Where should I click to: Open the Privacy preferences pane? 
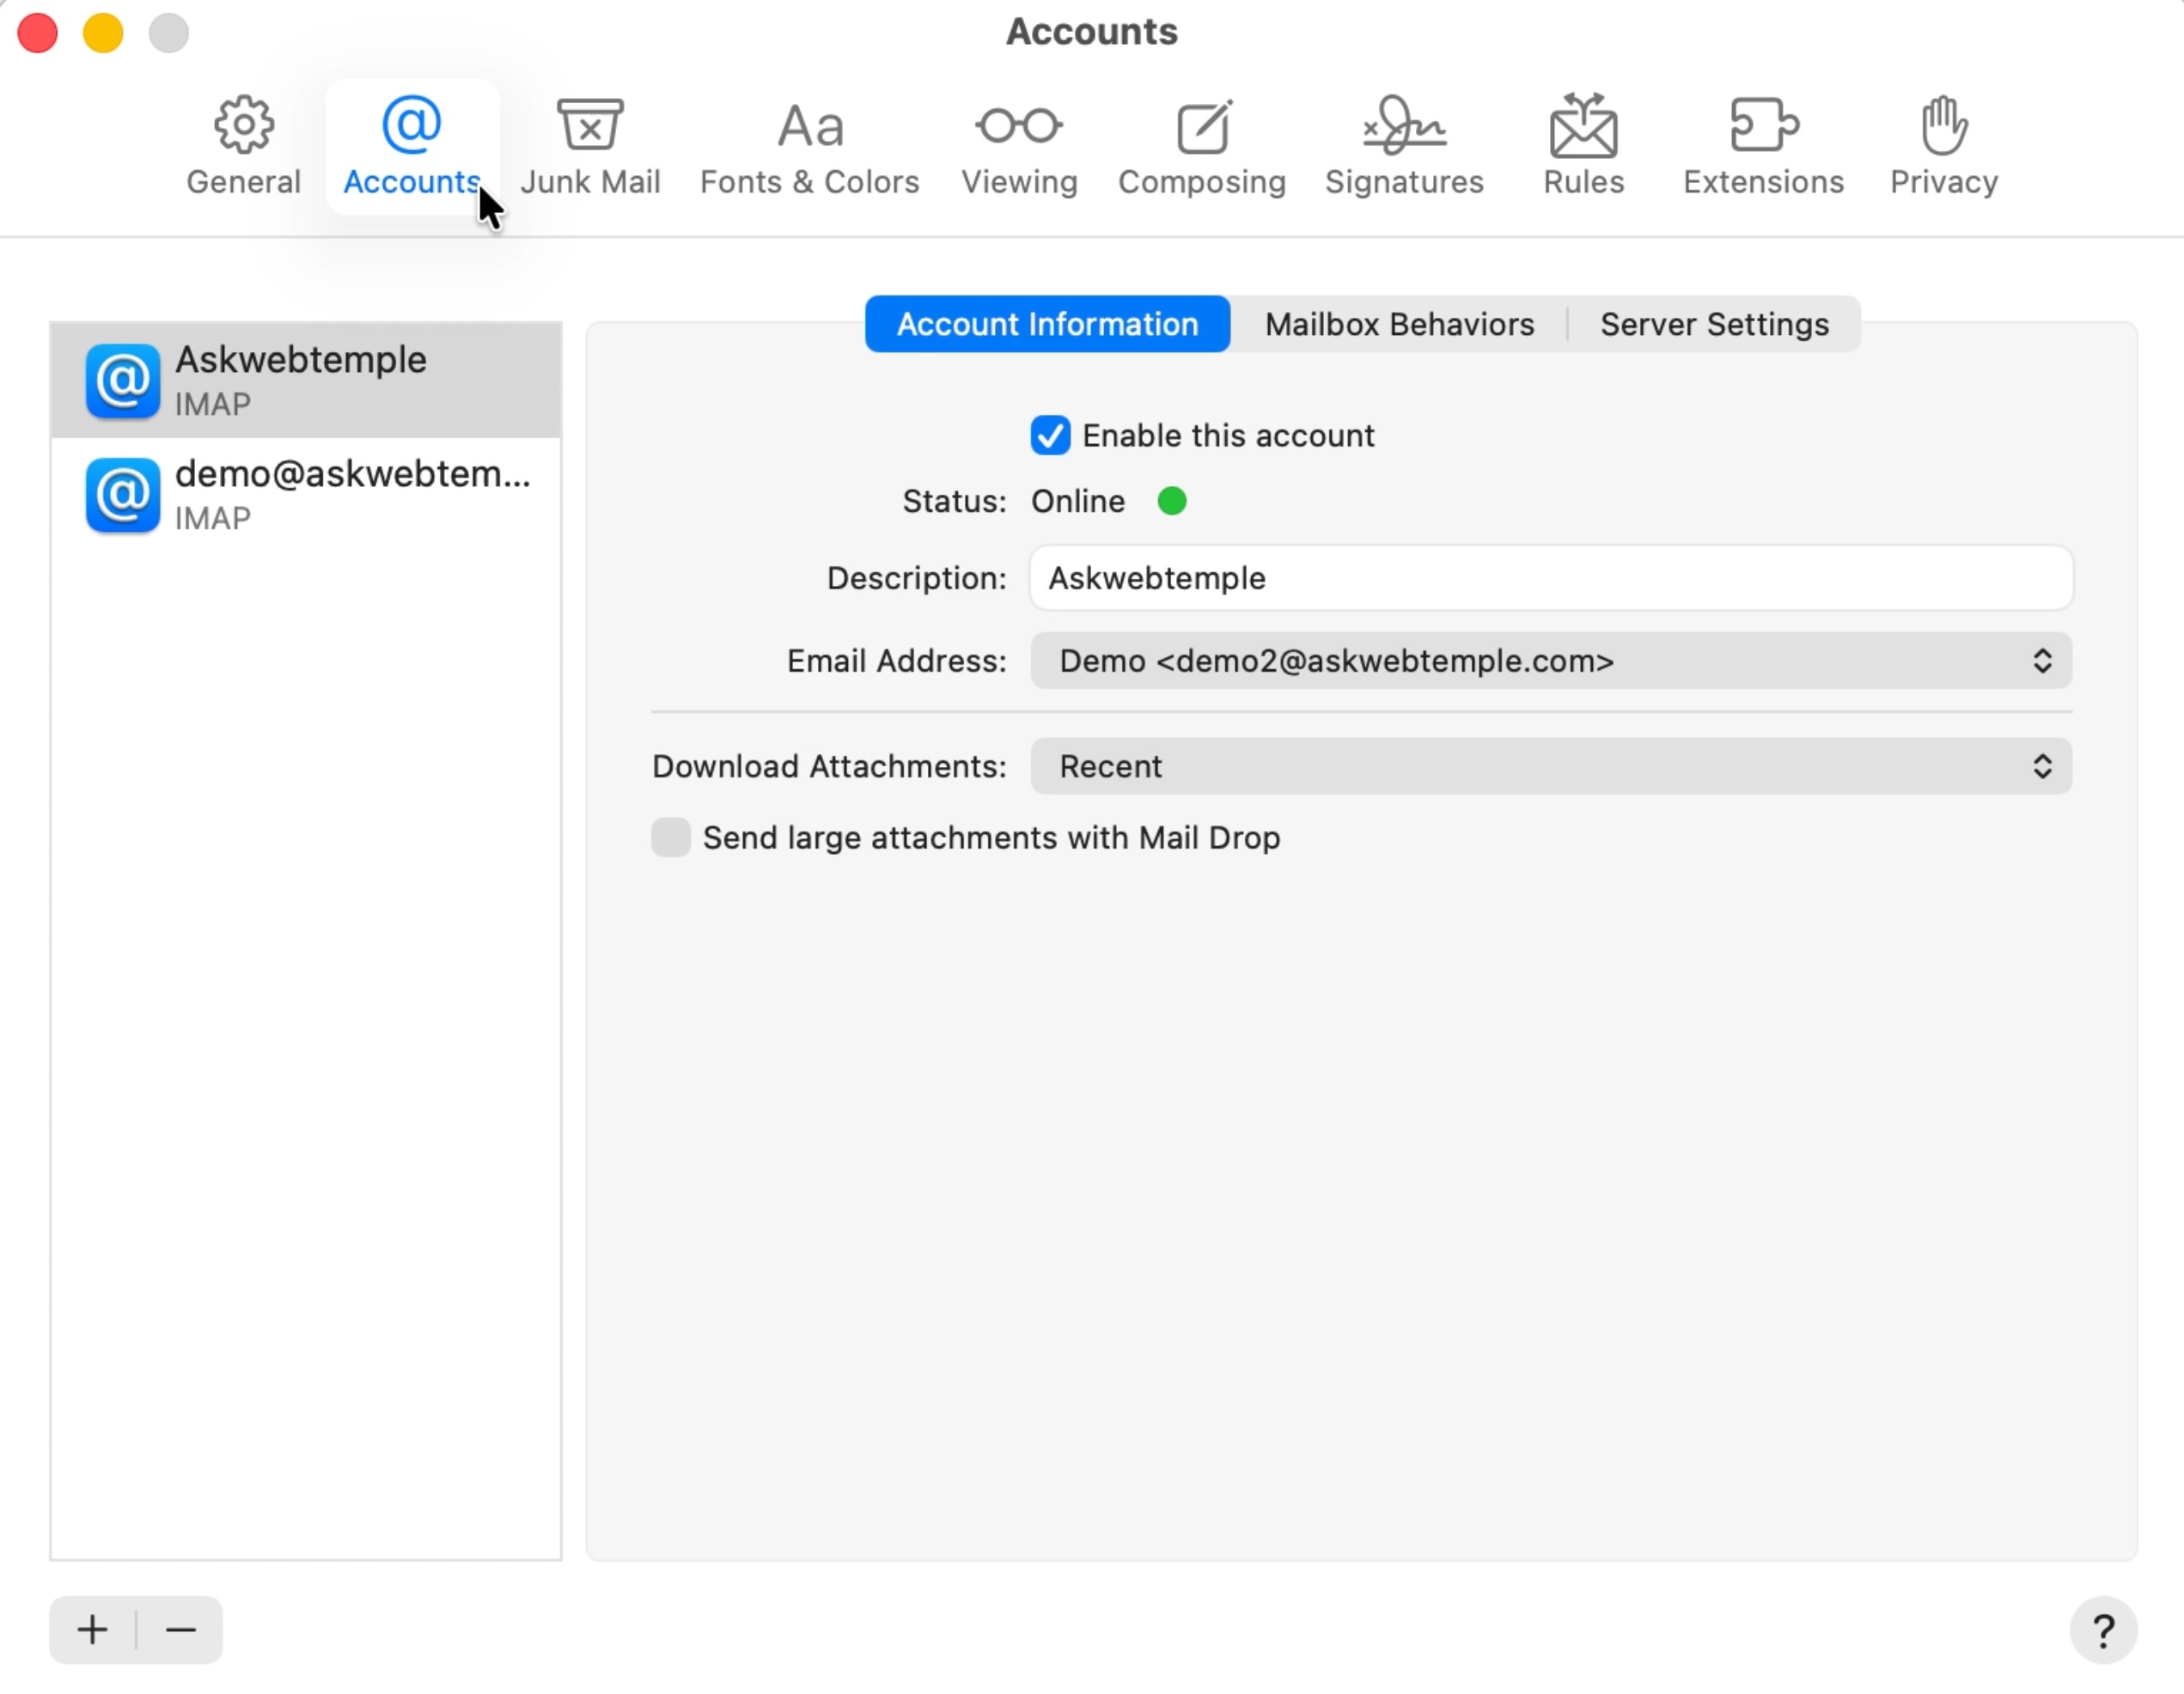click(x=1943, y=147)
